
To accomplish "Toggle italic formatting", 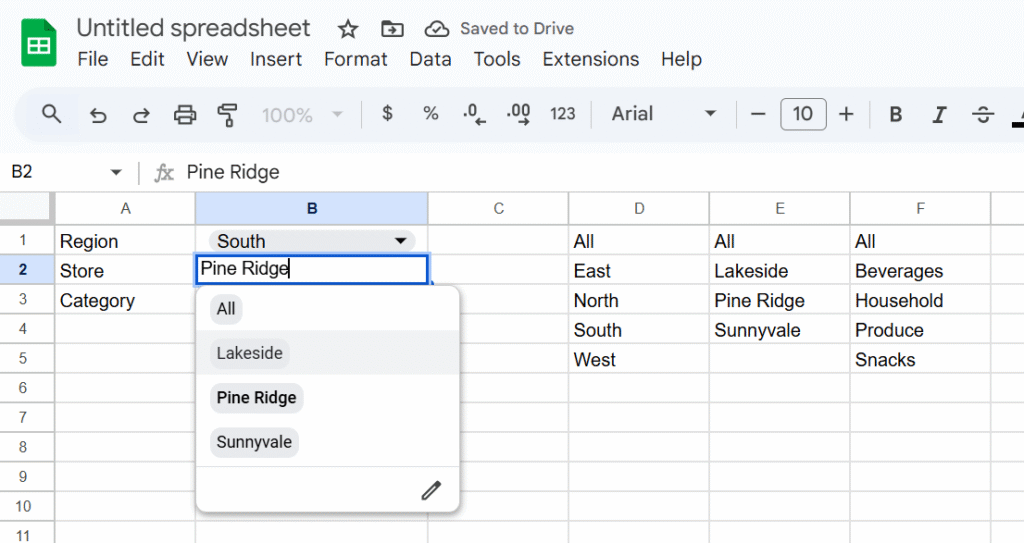I will [x=939, y=115].
